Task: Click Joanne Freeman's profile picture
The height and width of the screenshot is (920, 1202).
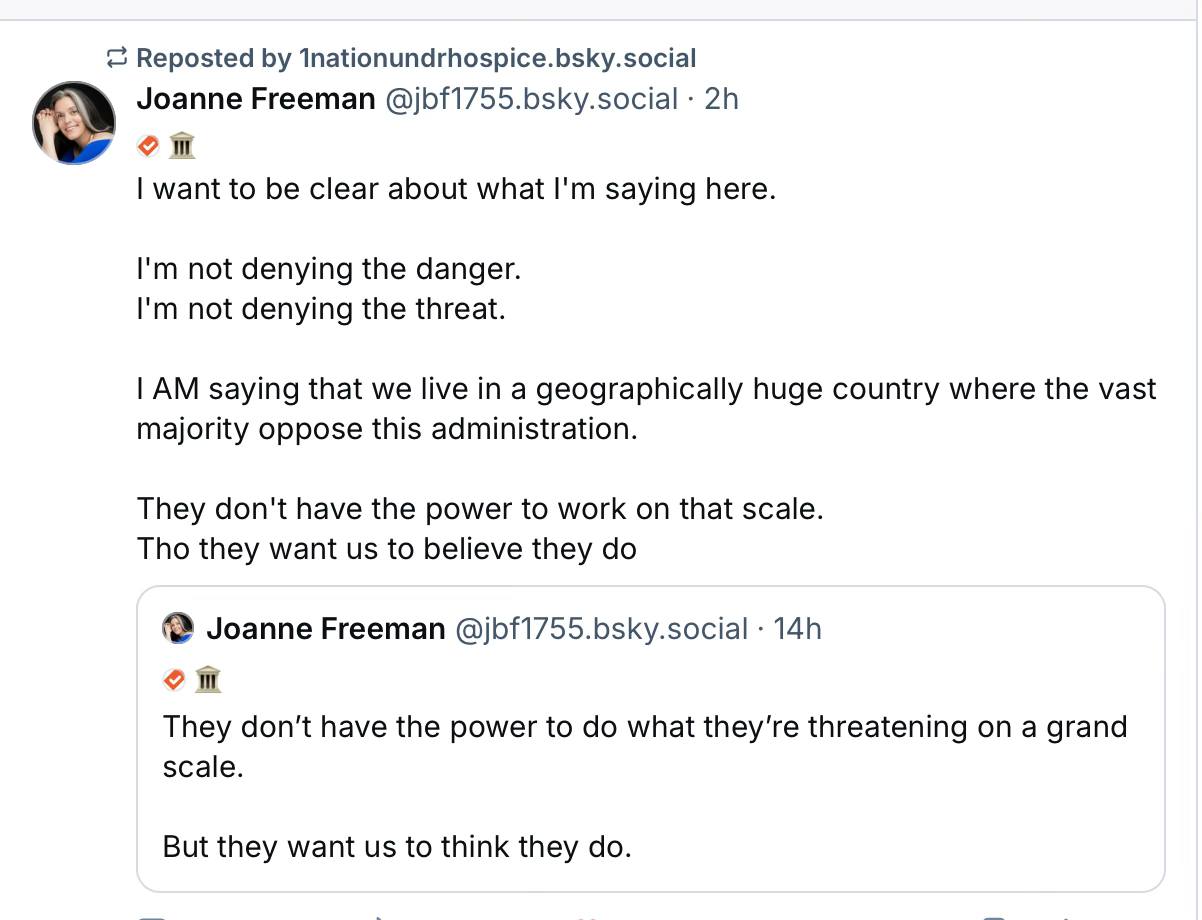Action: (74, 122)
